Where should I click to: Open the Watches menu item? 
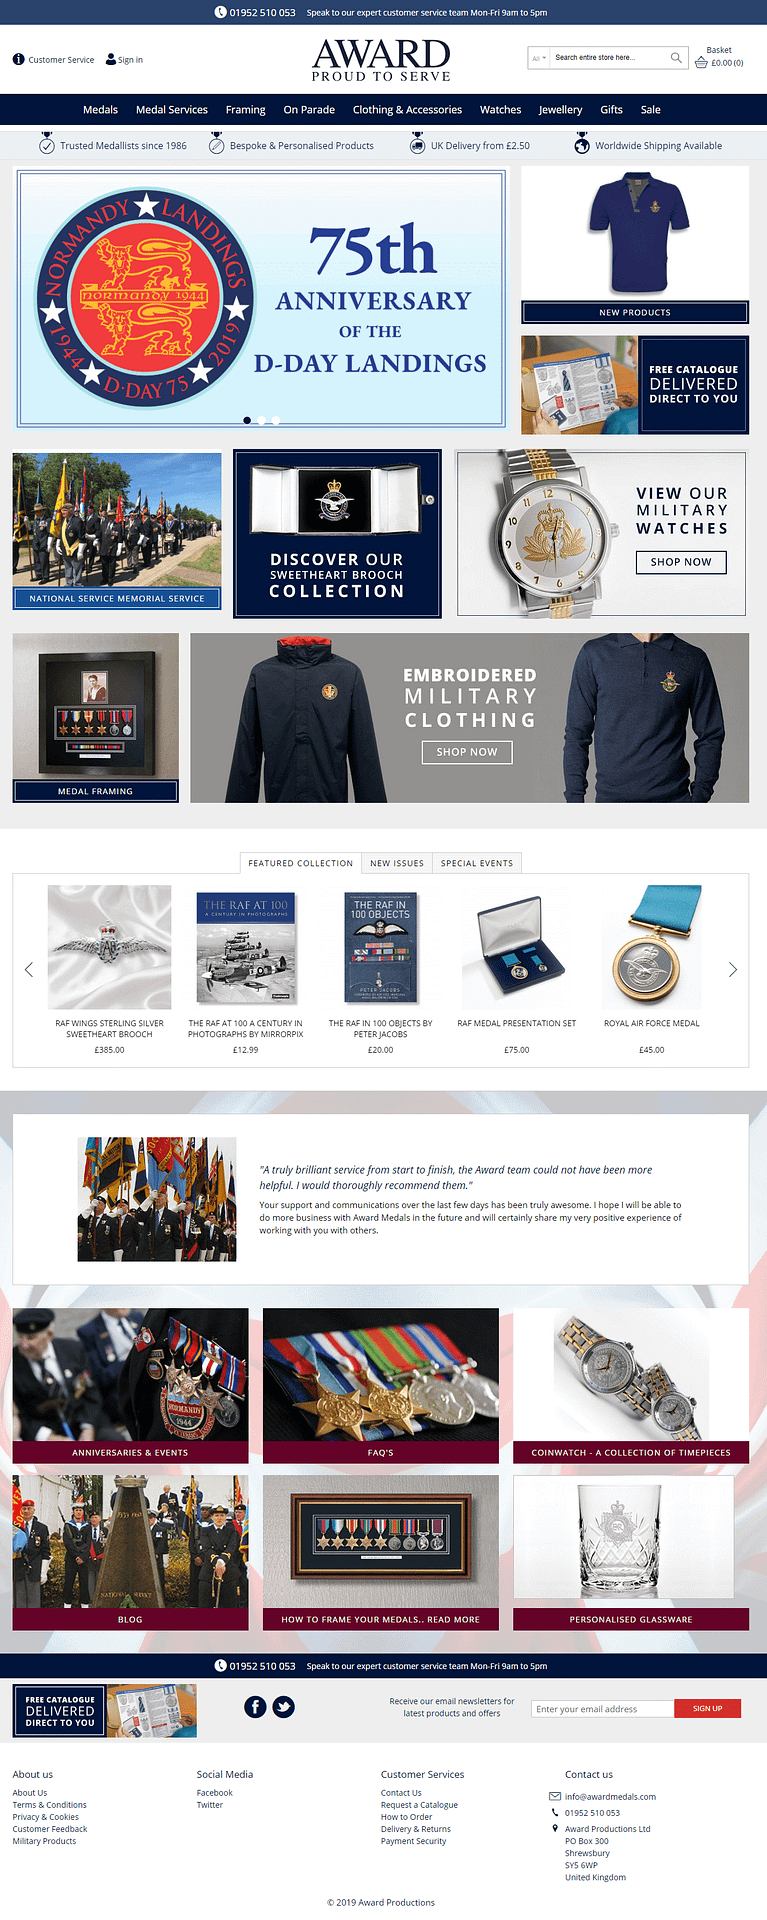click(500, 110)
